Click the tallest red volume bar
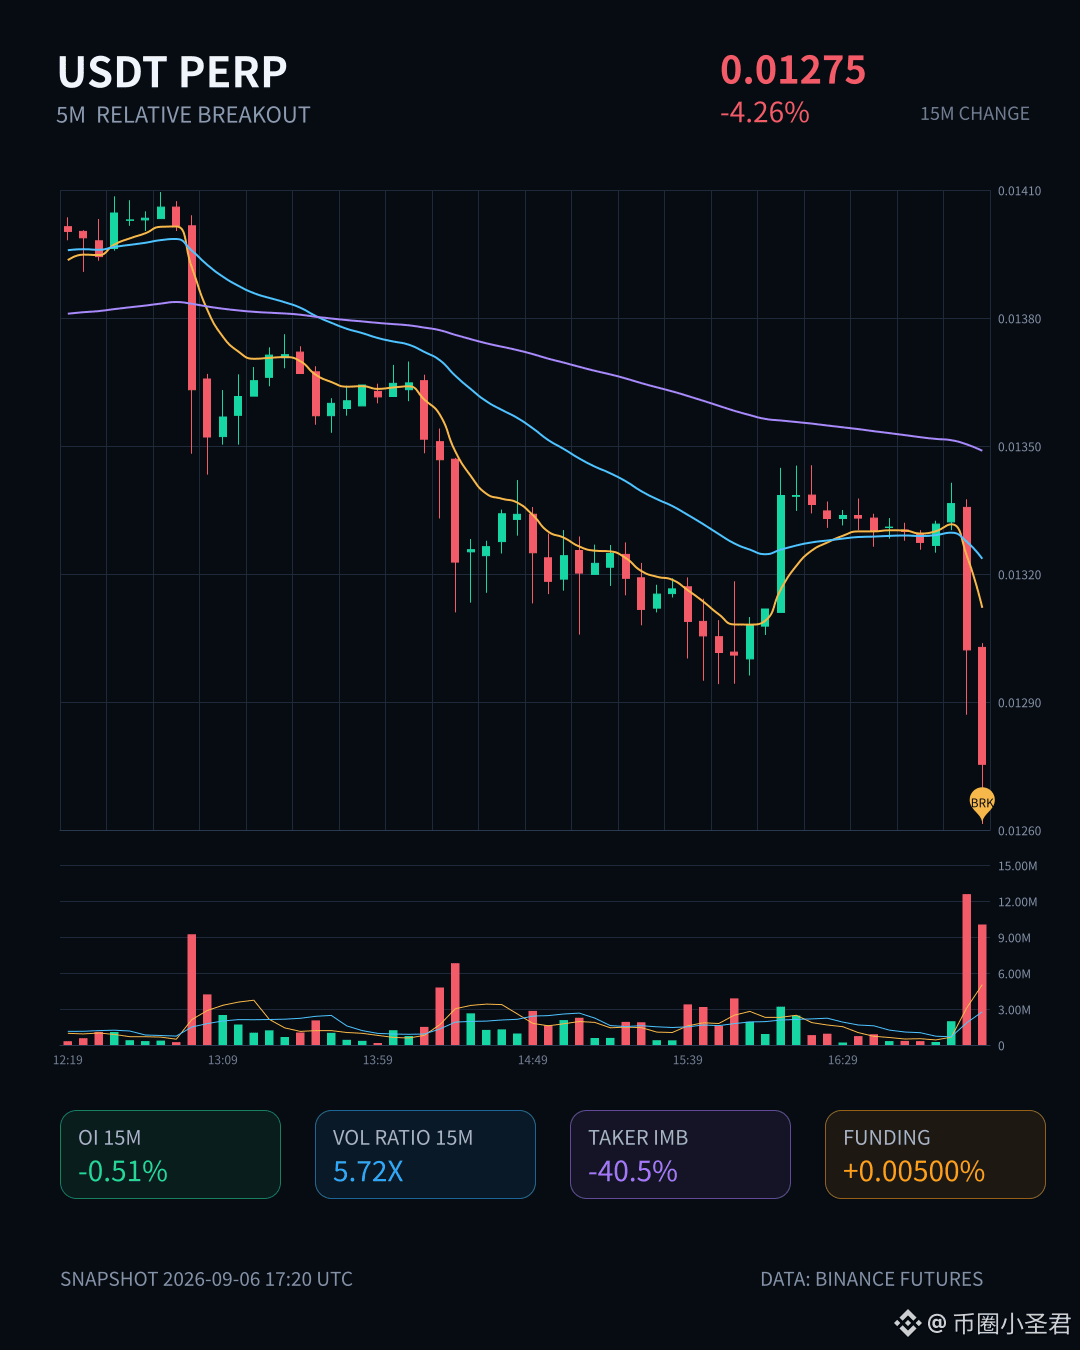Viewport: 1080px width, 1350px height. tap(967, 969)
